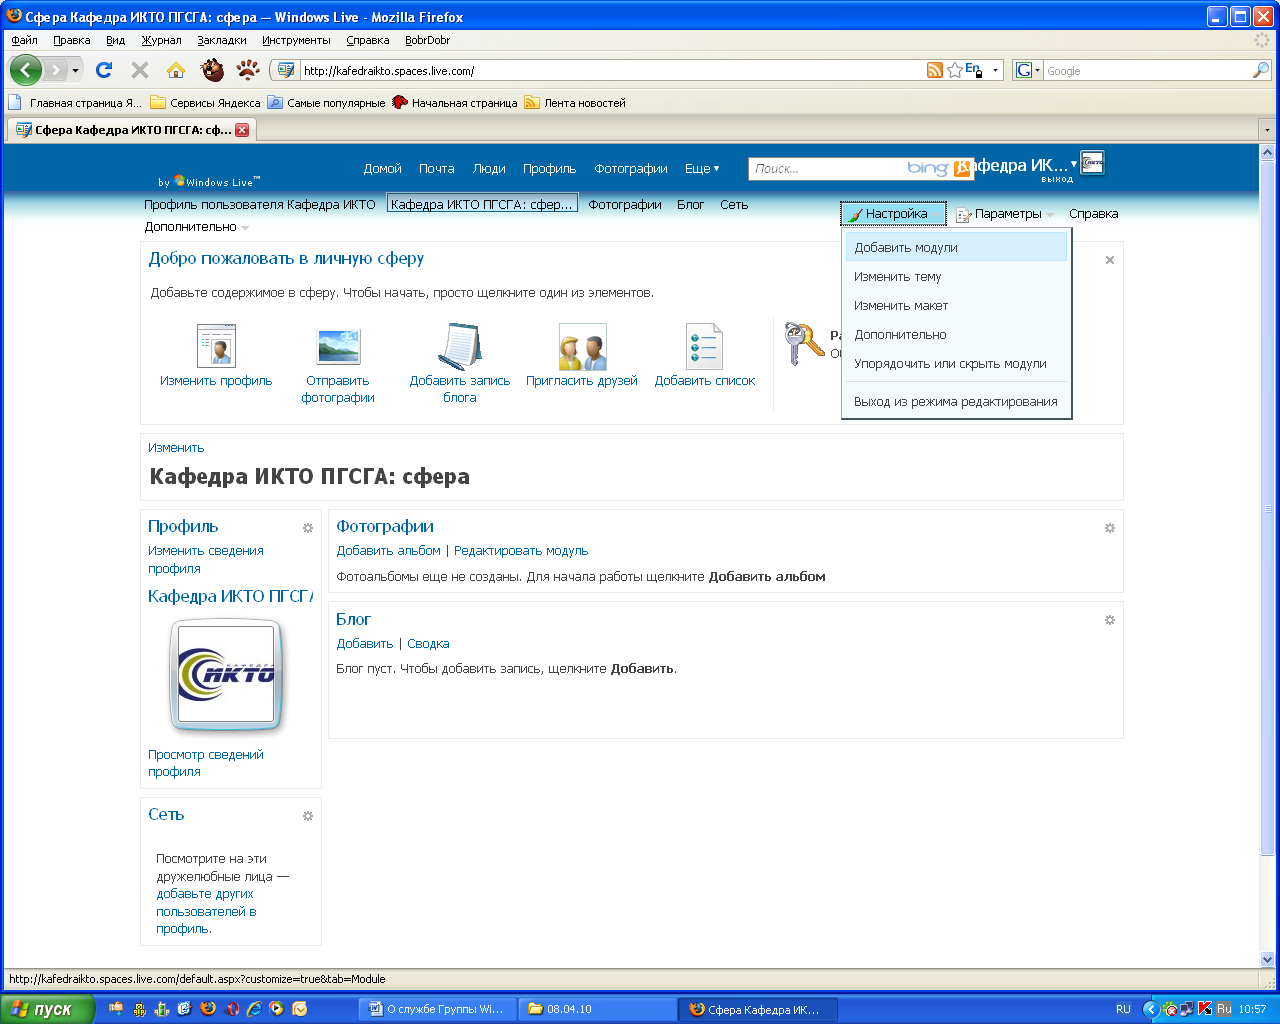Image resolution: width=1280 pixels, height=1024 pixels.
Task: Click the ИКТО profile picture thumbnail
Action: [226, 675]
